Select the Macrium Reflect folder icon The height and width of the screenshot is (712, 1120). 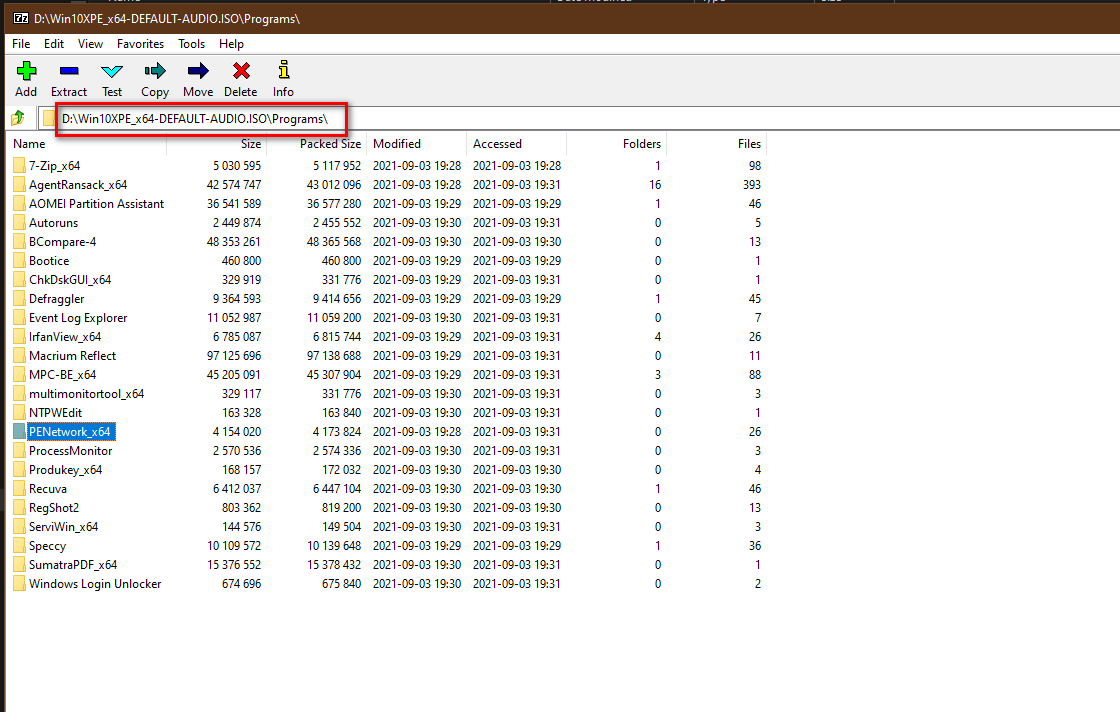point(19,356)
